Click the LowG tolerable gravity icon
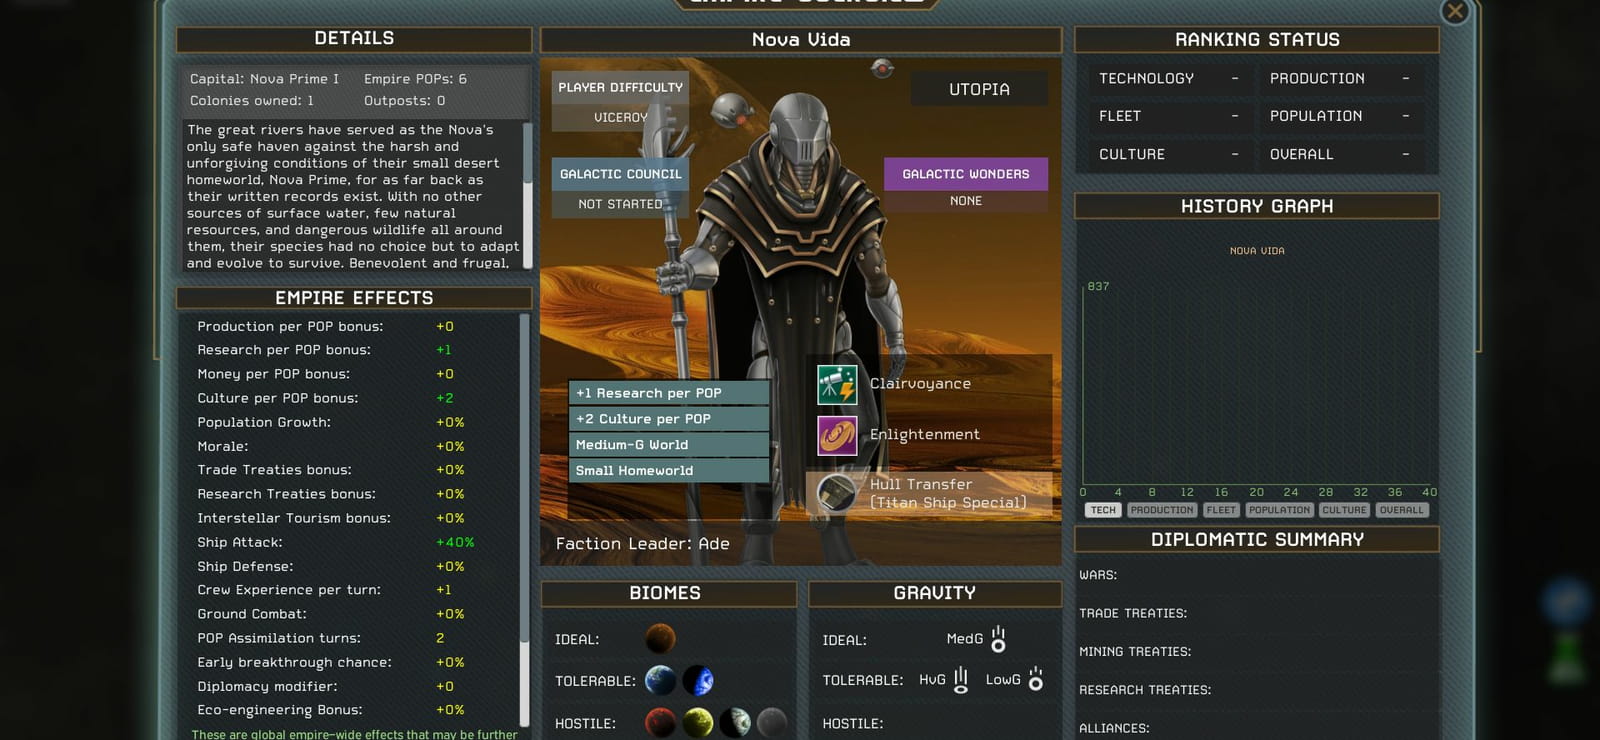Image resolution: width=1600 pixels, height=740 pixels. click(x=1036, y=679)
